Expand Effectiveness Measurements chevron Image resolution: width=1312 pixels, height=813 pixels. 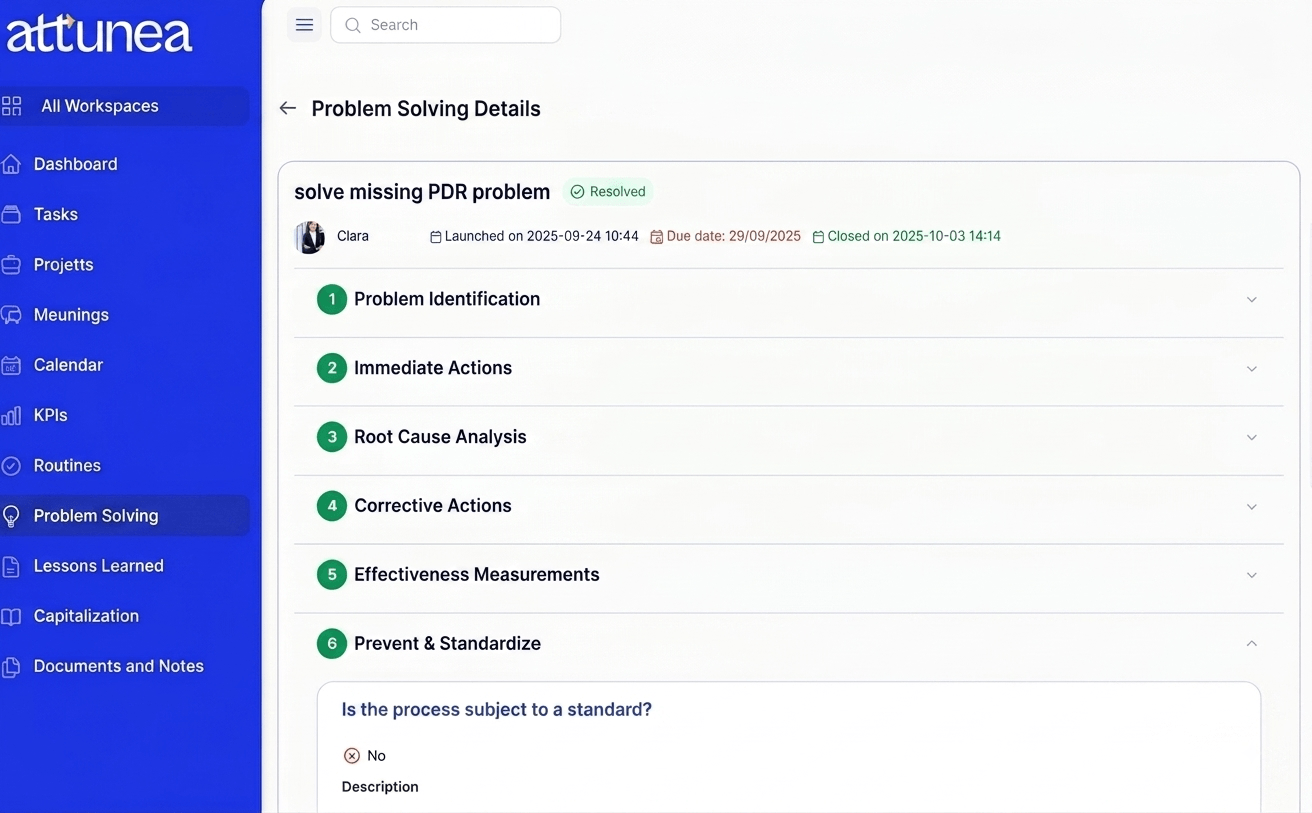point(1252,576)
